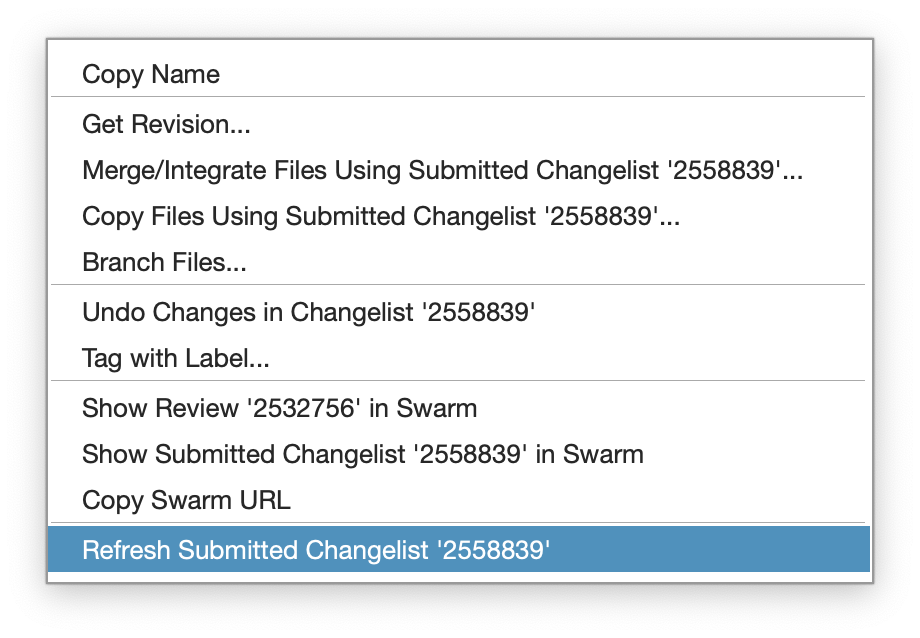Select the Tag with Label... entry
The image size is (920, 638).
[x=459, y=357]
